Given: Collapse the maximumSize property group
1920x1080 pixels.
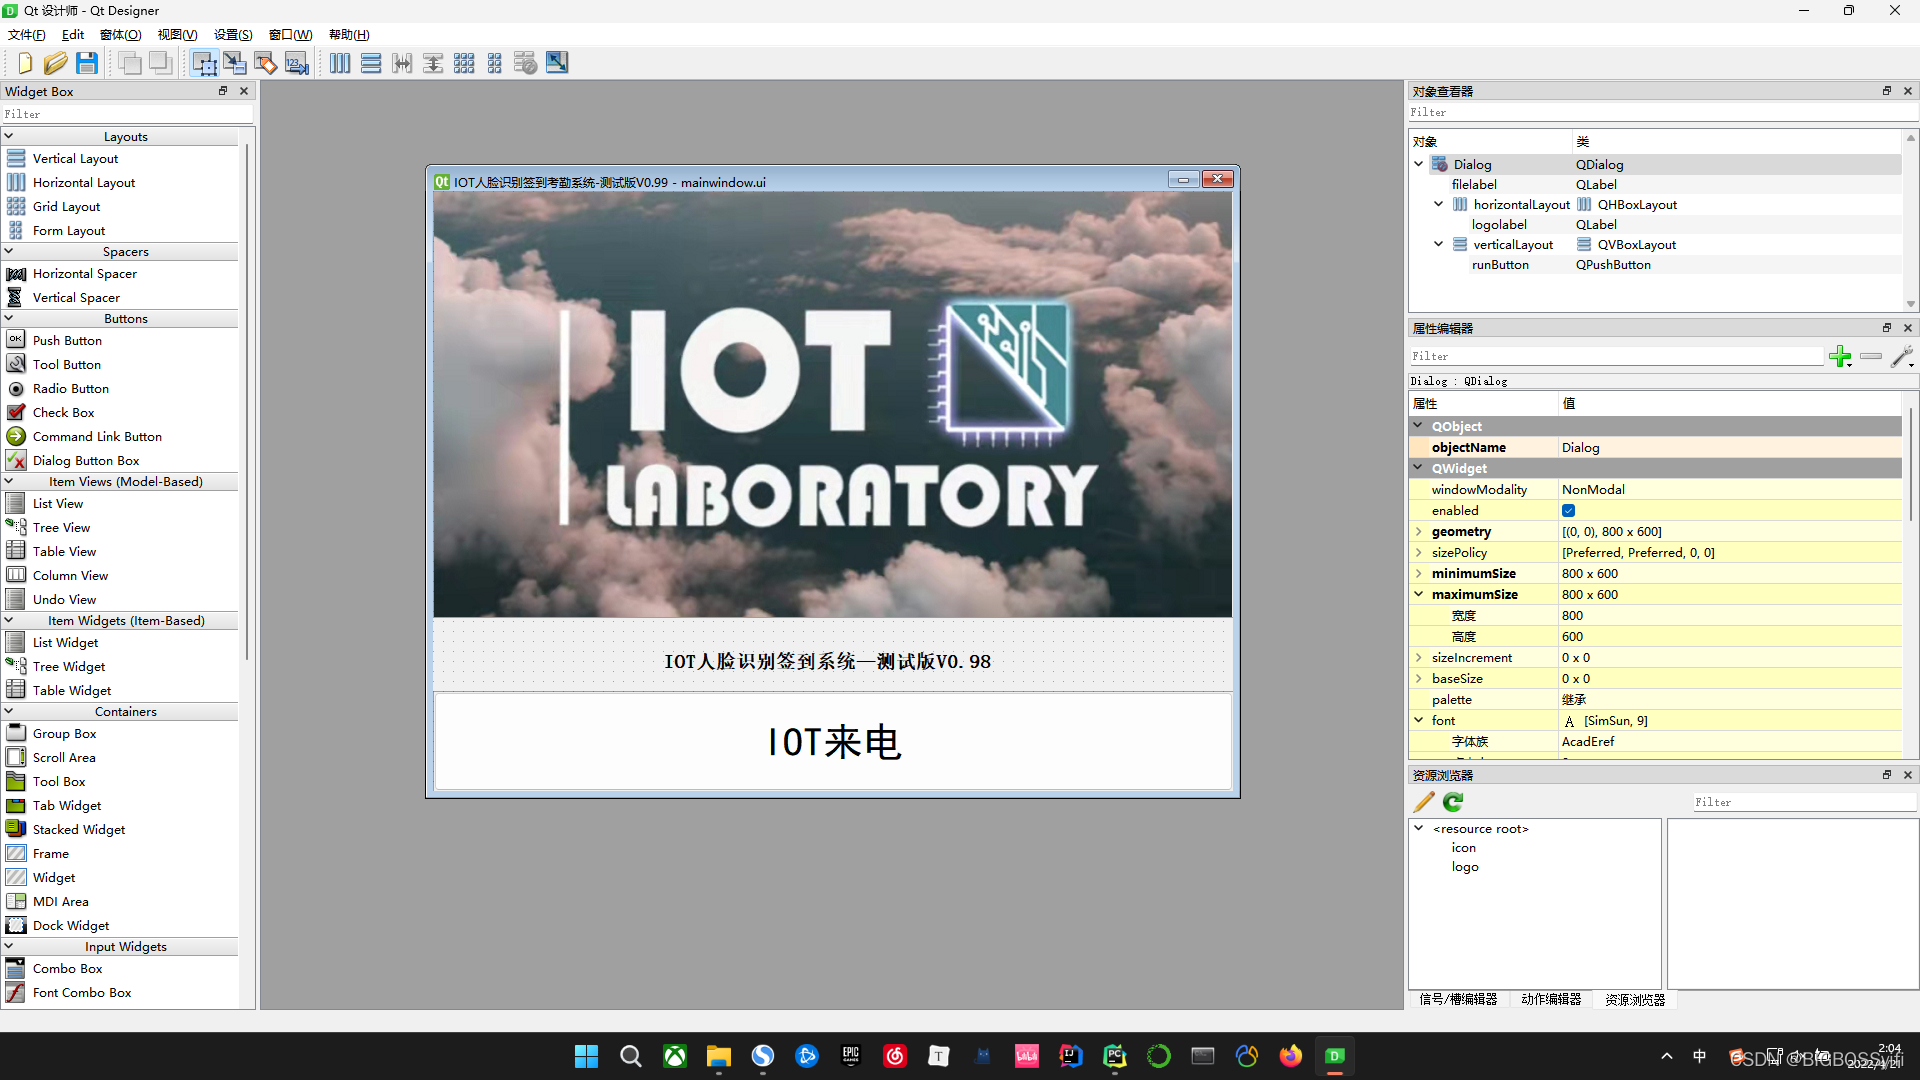Looking at the screenshot, I should point(1418,595).
